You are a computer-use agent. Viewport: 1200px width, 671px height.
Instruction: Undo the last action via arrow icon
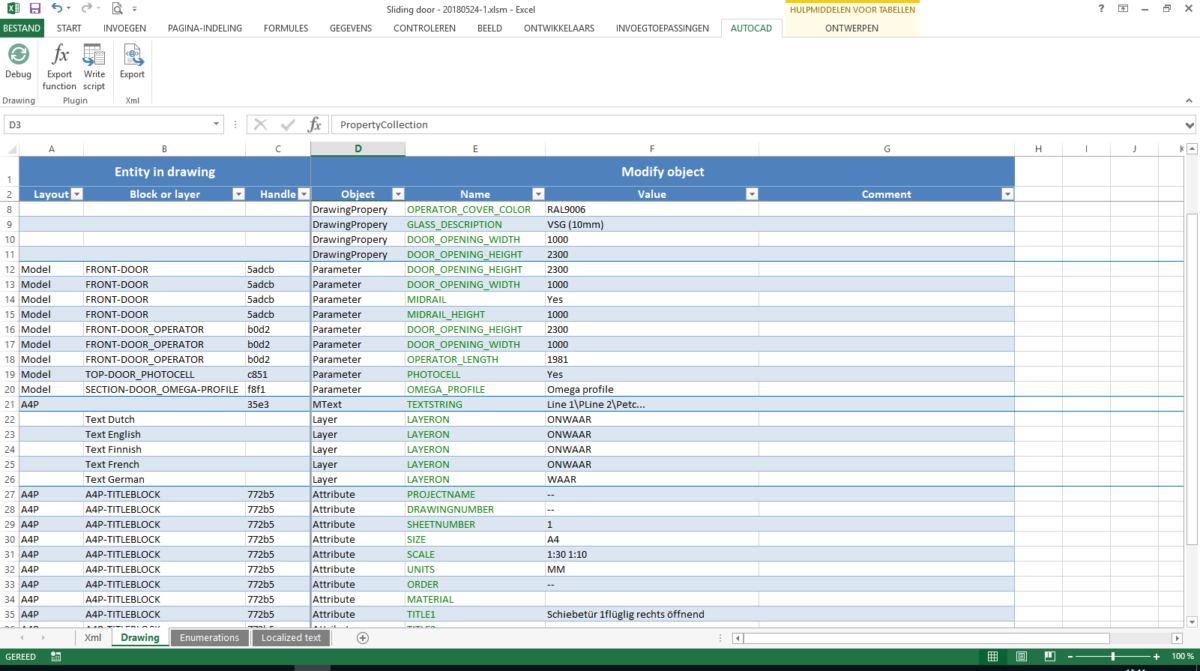56,8
